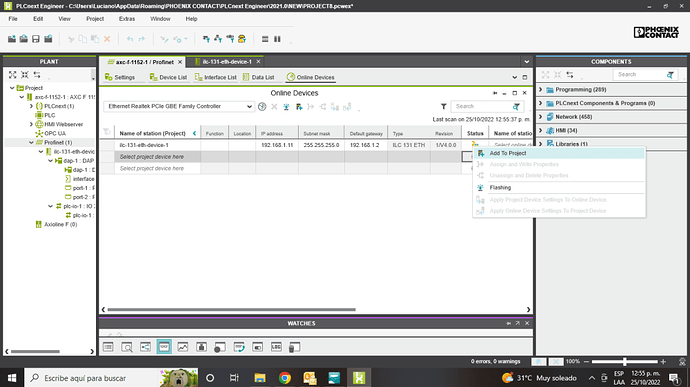Open the Device List editor tab
The image size is (690, 387).
click(168, 77)
